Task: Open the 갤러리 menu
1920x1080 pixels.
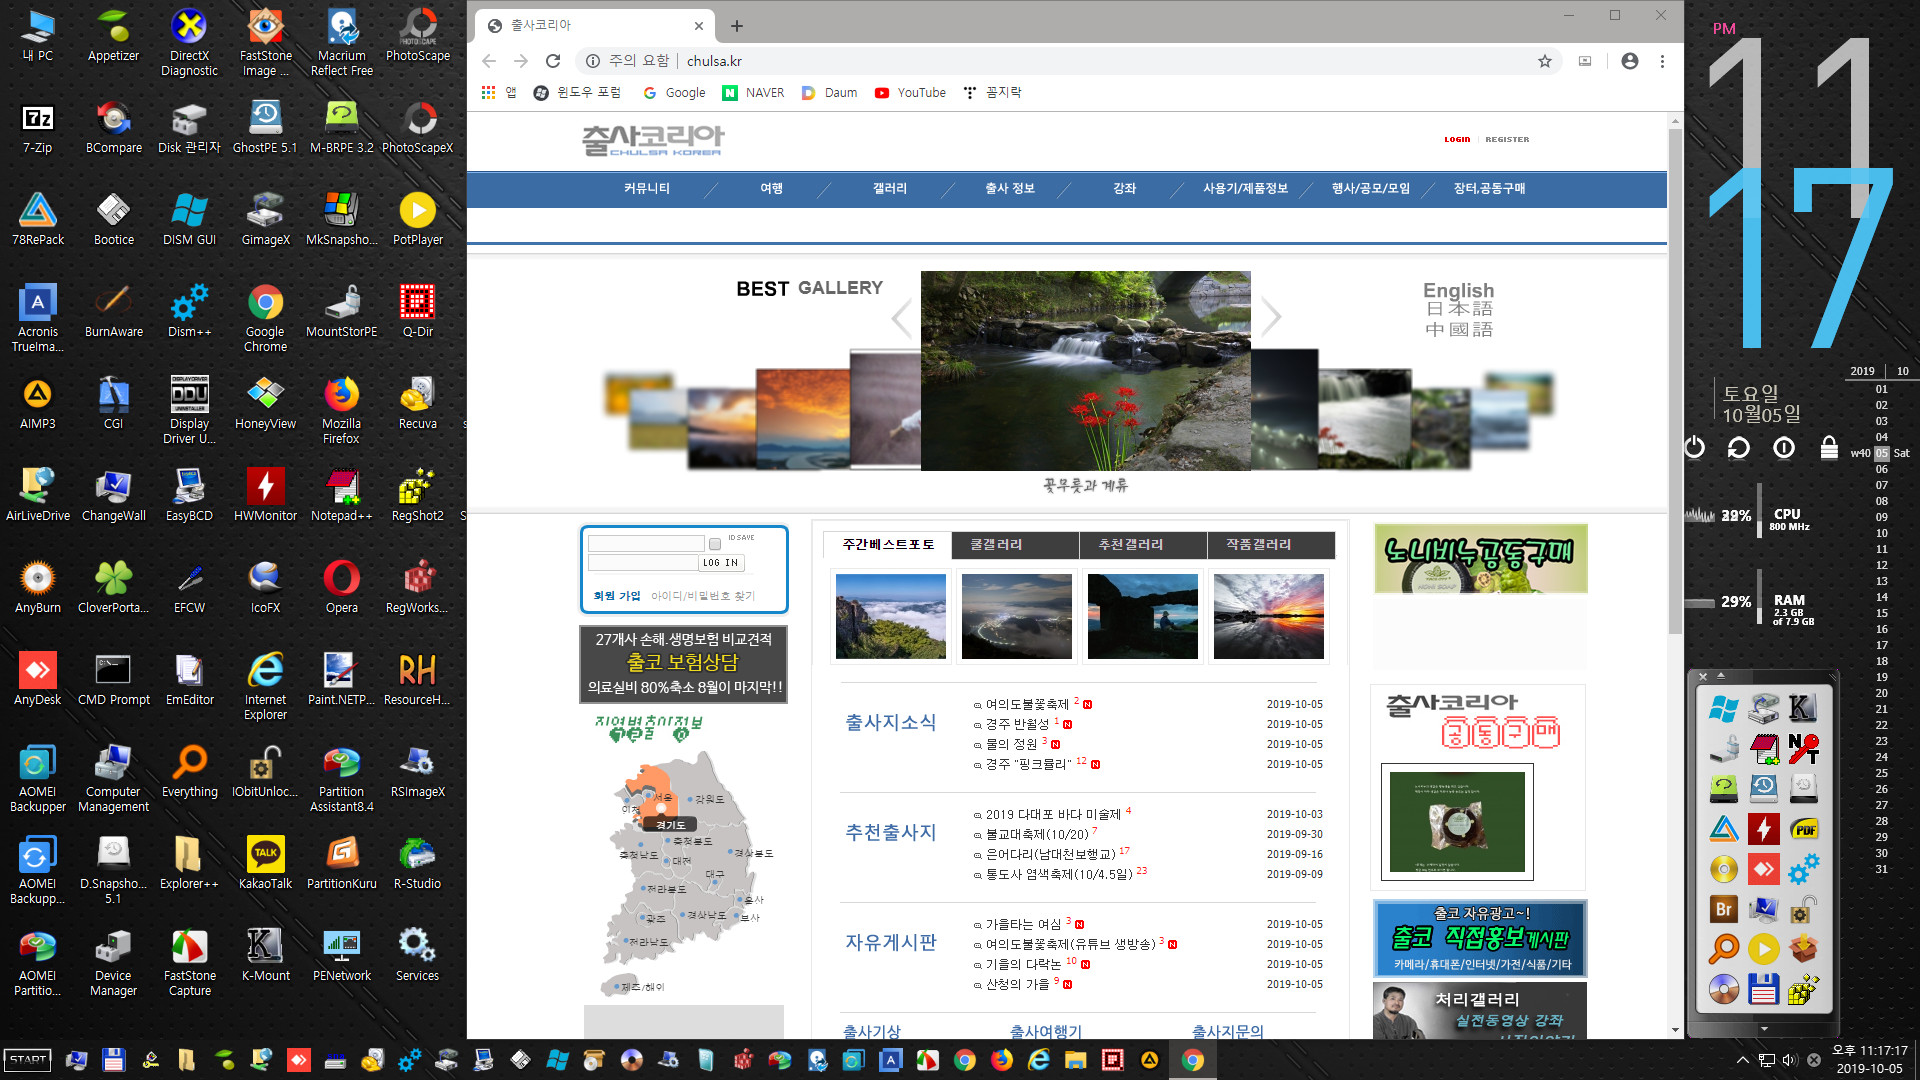Action: [x=890, y=189]
